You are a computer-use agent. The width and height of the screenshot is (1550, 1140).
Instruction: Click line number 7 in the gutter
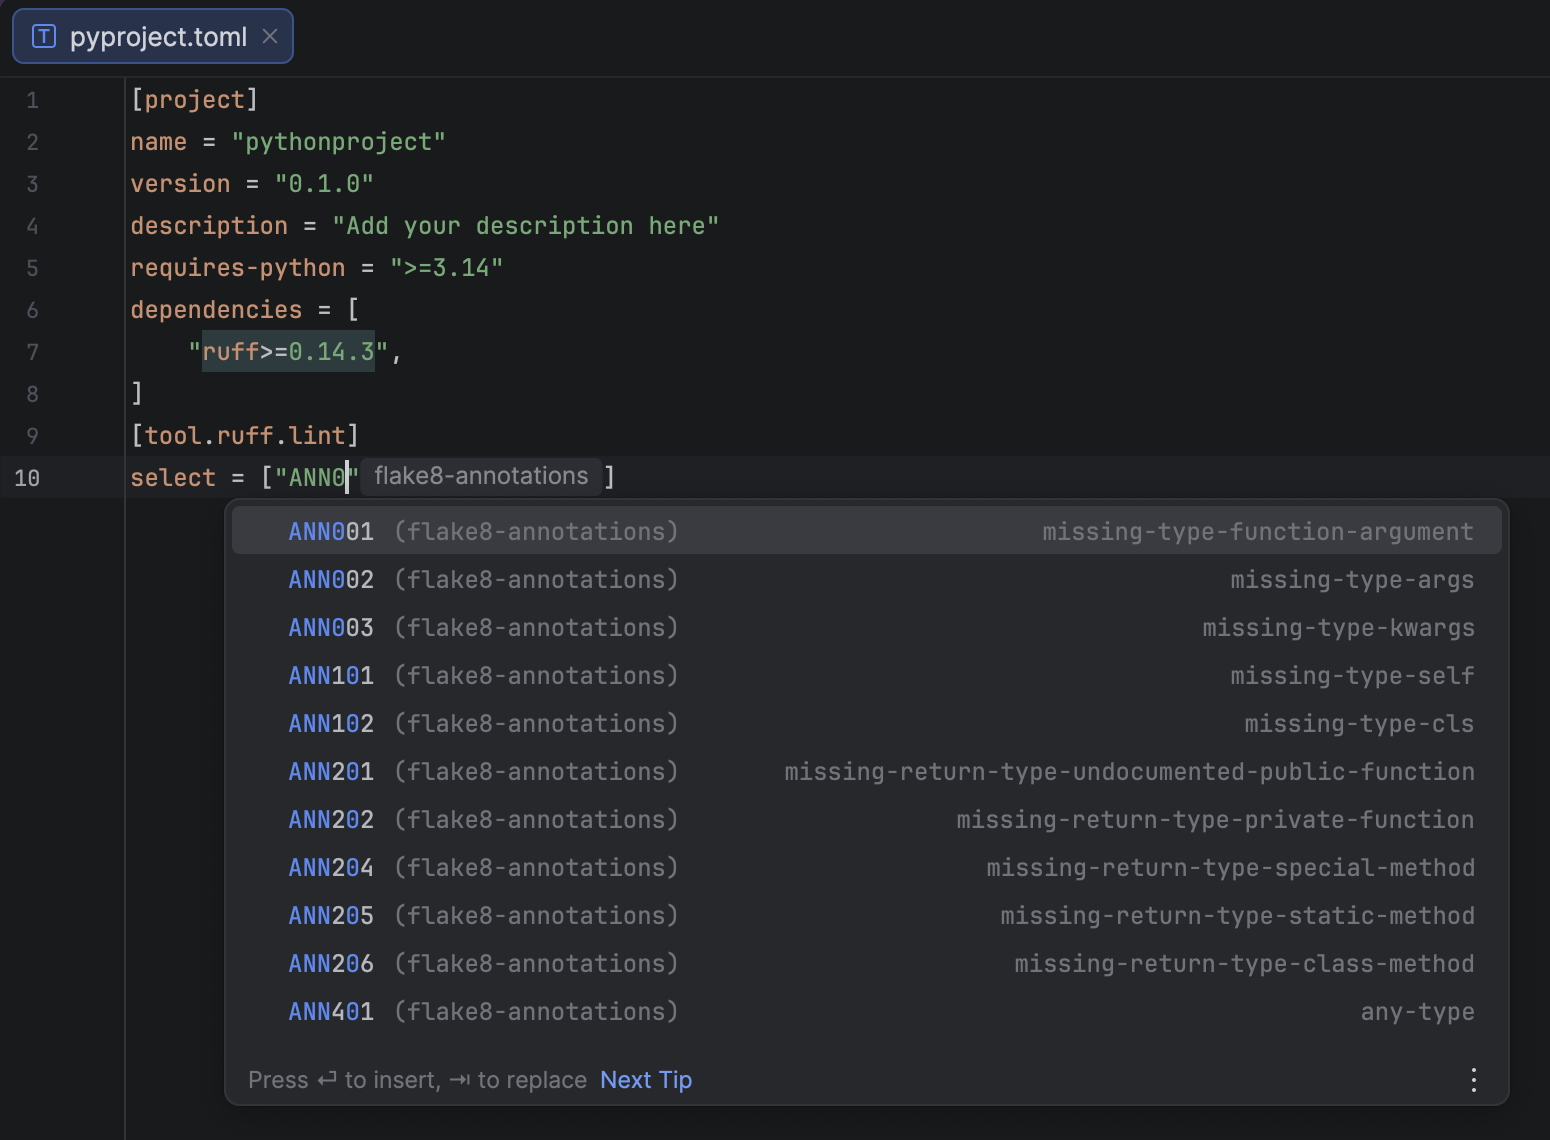click(32, 352)
